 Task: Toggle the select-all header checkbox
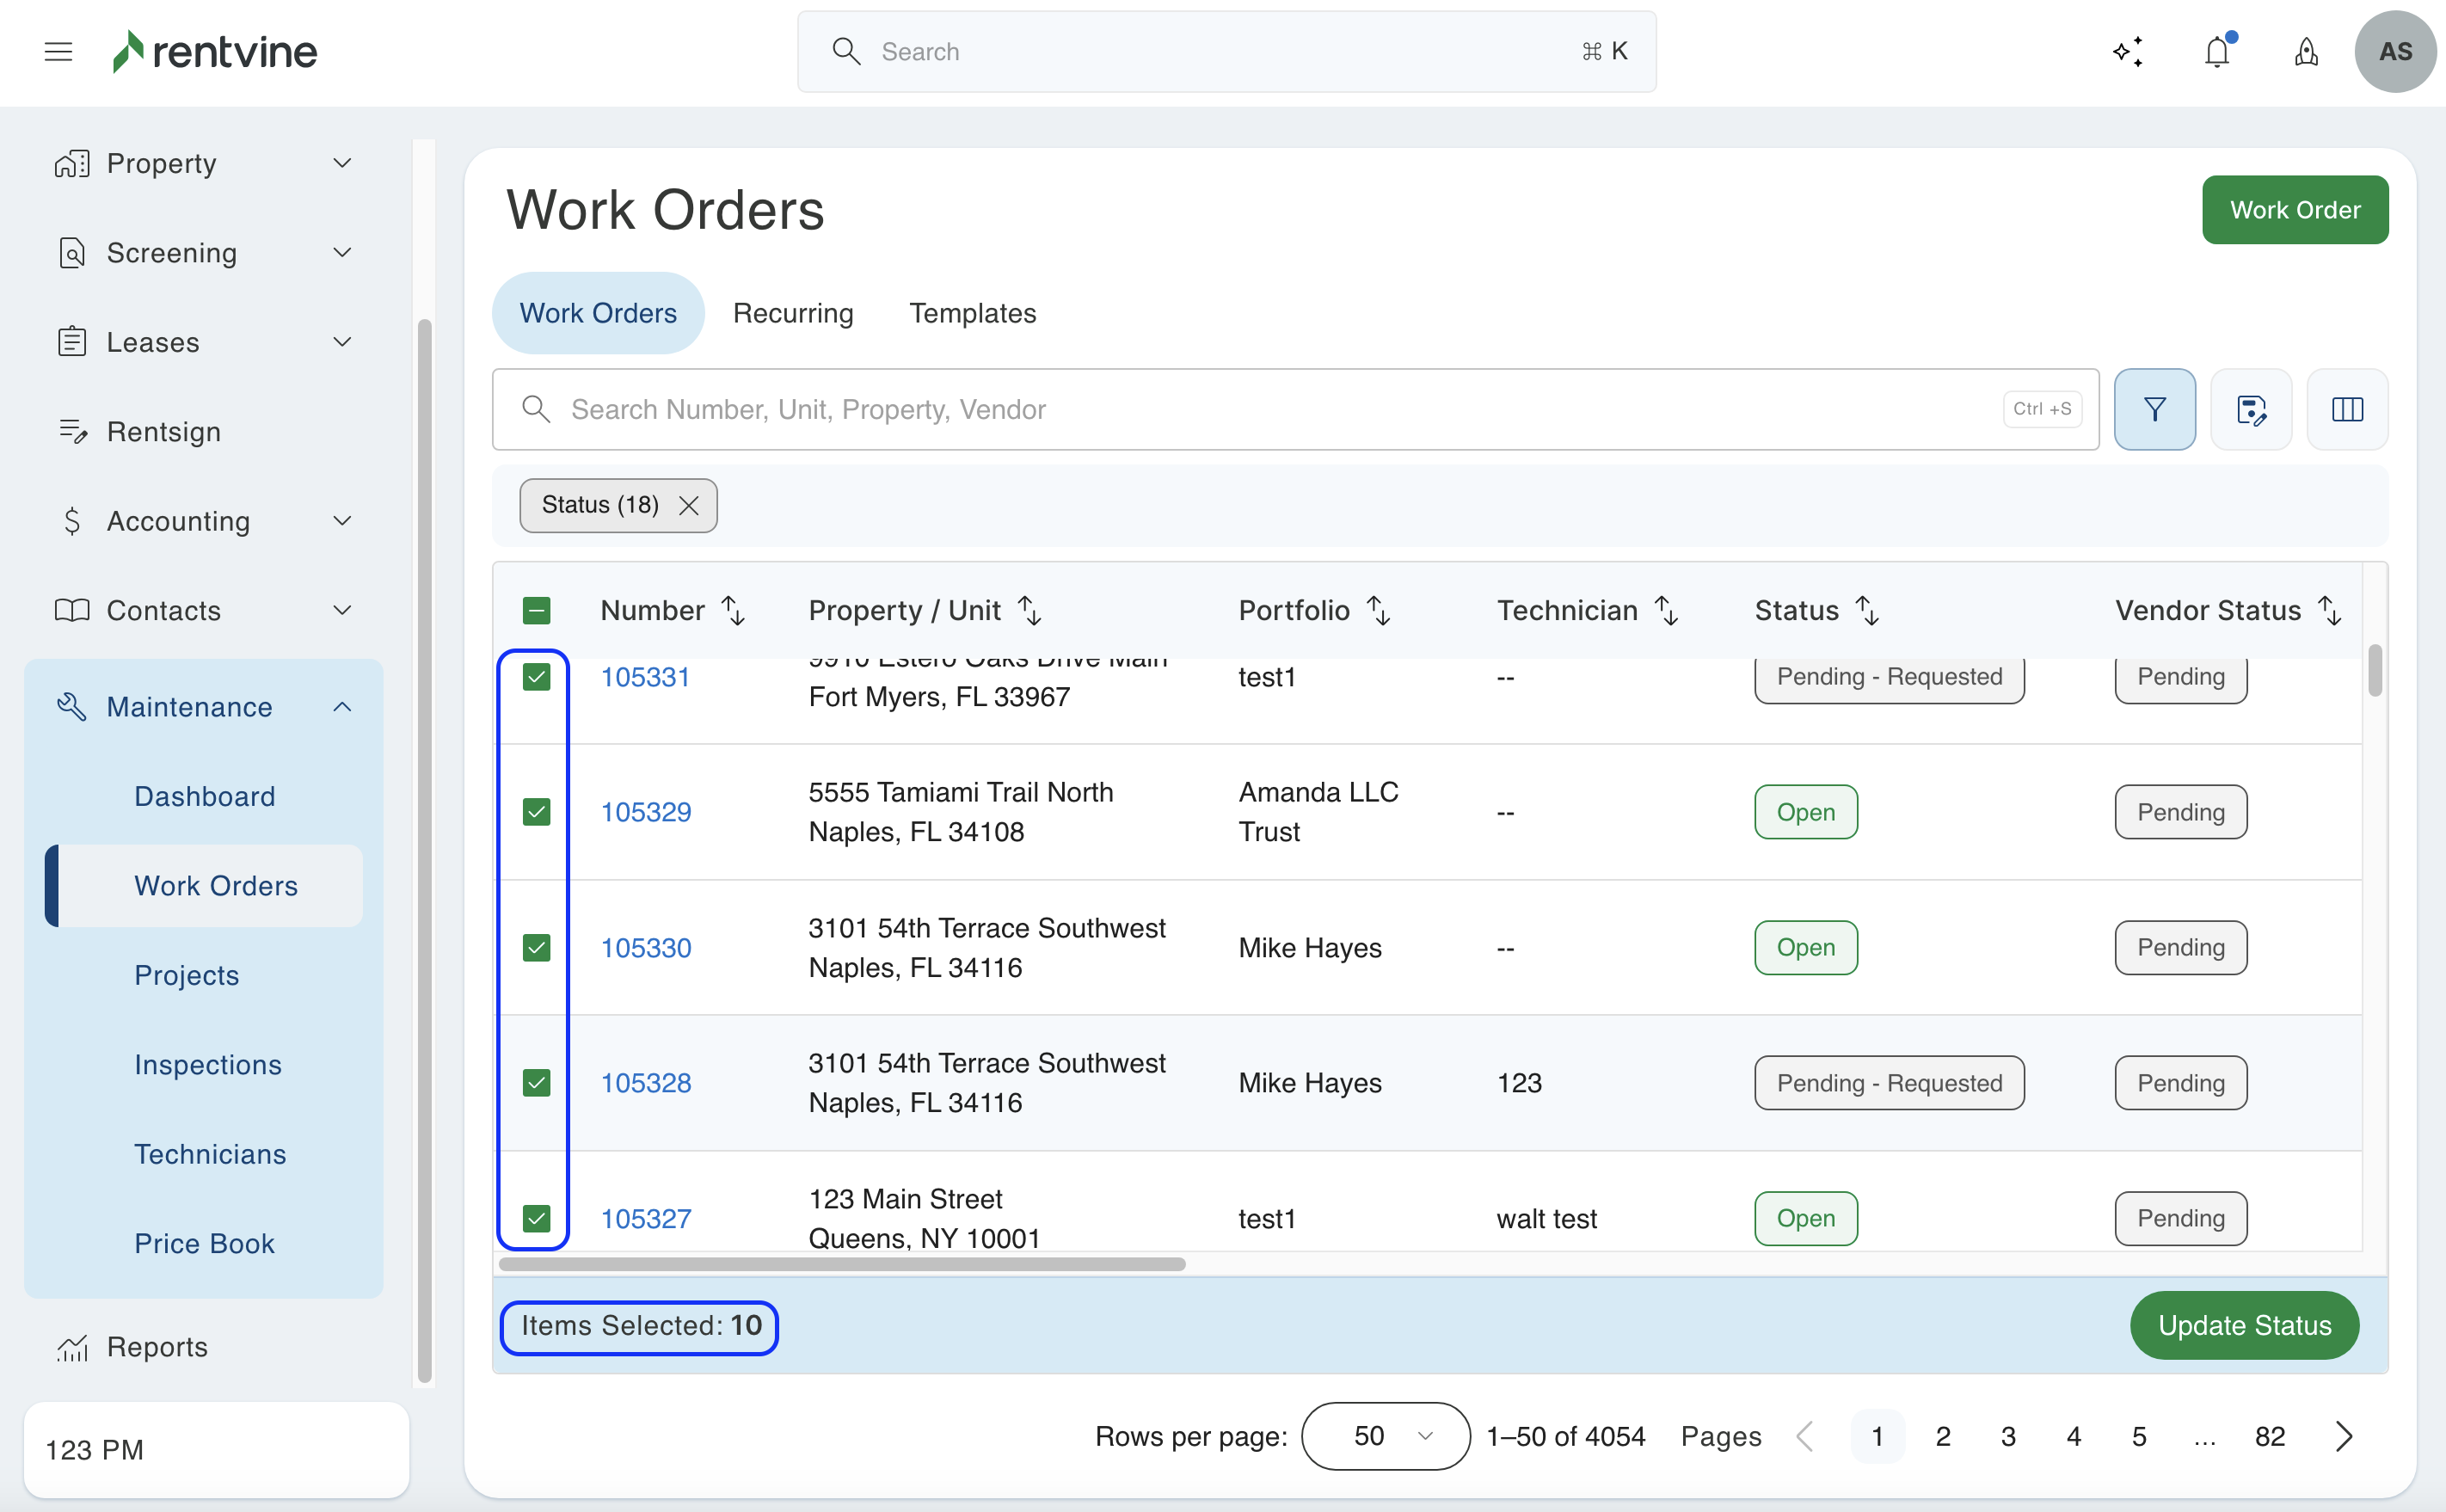point(537,610)
